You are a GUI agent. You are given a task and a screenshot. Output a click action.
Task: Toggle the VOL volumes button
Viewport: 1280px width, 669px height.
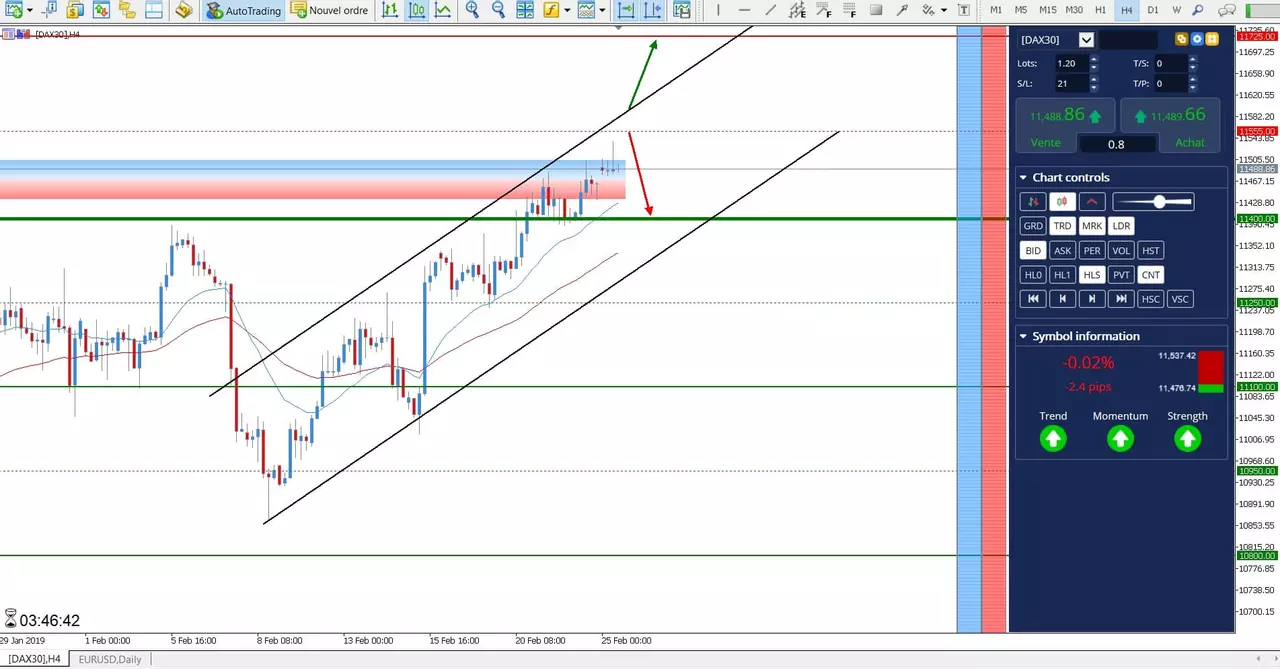tap(1121, 251)
